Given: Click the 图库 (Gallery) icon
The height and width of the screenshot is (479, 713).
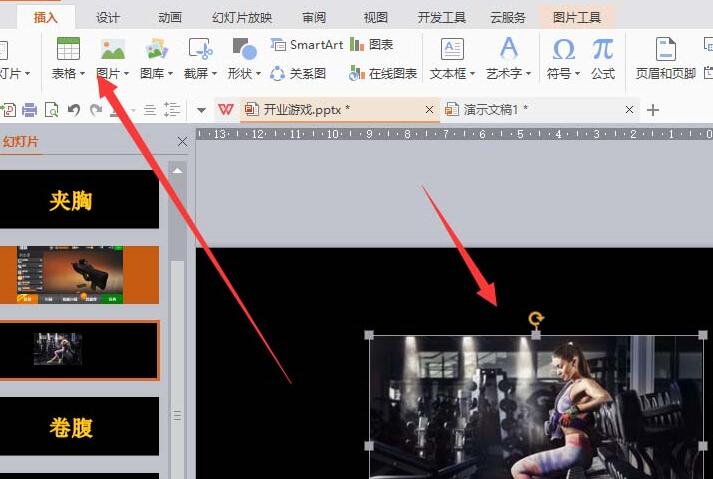Looking at the screenshot, I should pos(156,49).
